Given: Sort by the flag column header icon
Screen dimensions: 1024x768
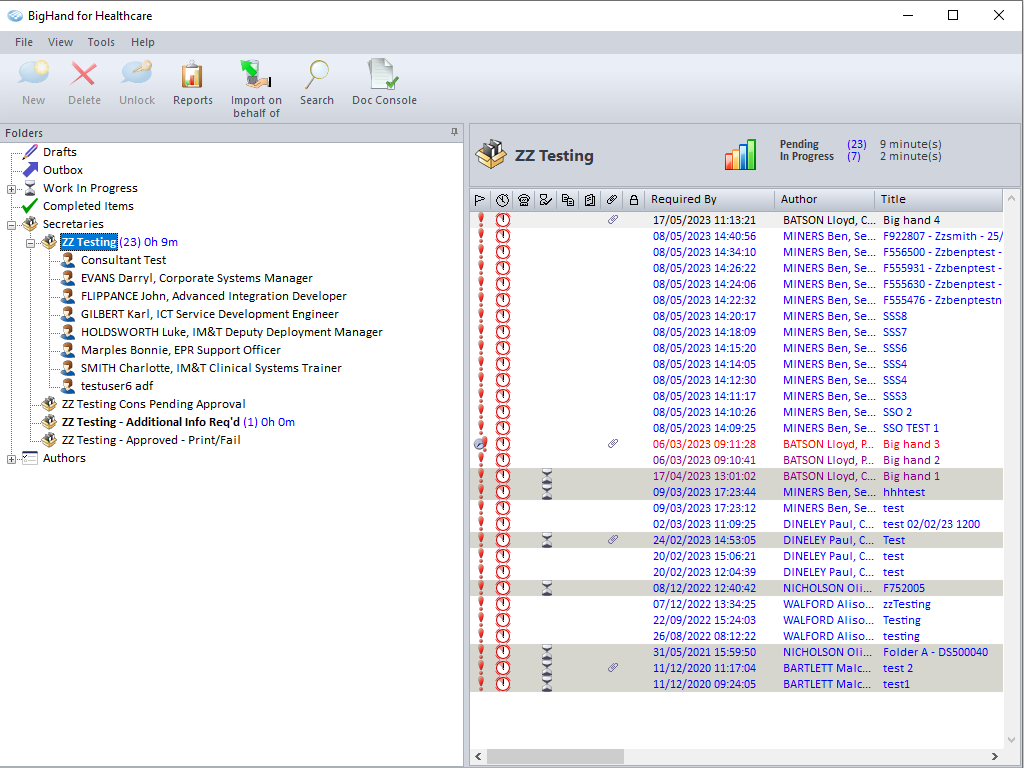Looking at the screenshot, I should pyautogui.click(x=480, y=200).
